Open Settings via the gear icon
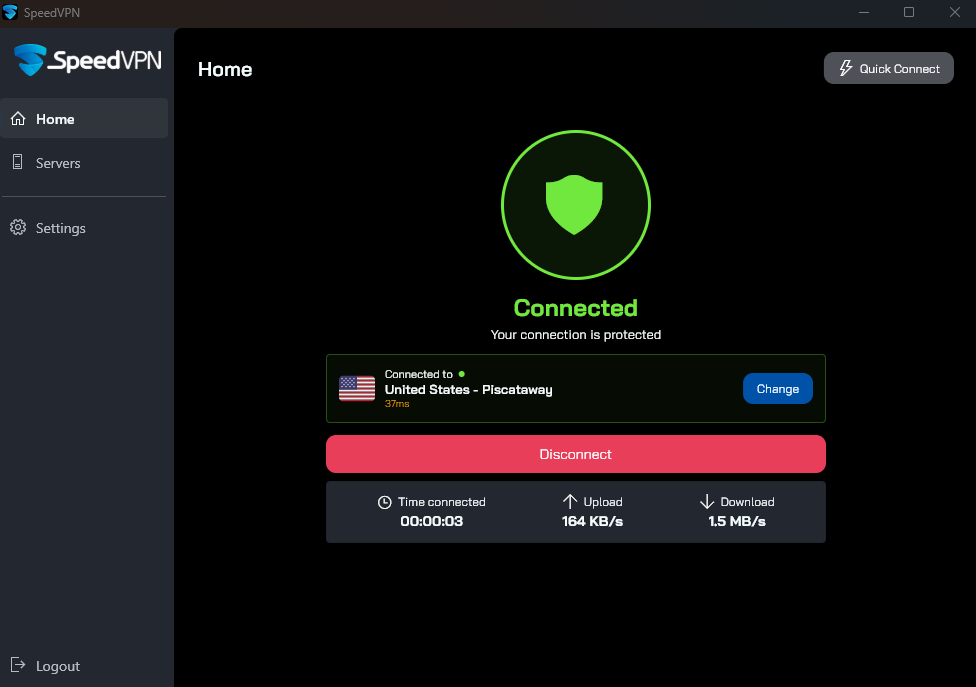The height and width of the screenshot is (687, 976). point(17,227)
